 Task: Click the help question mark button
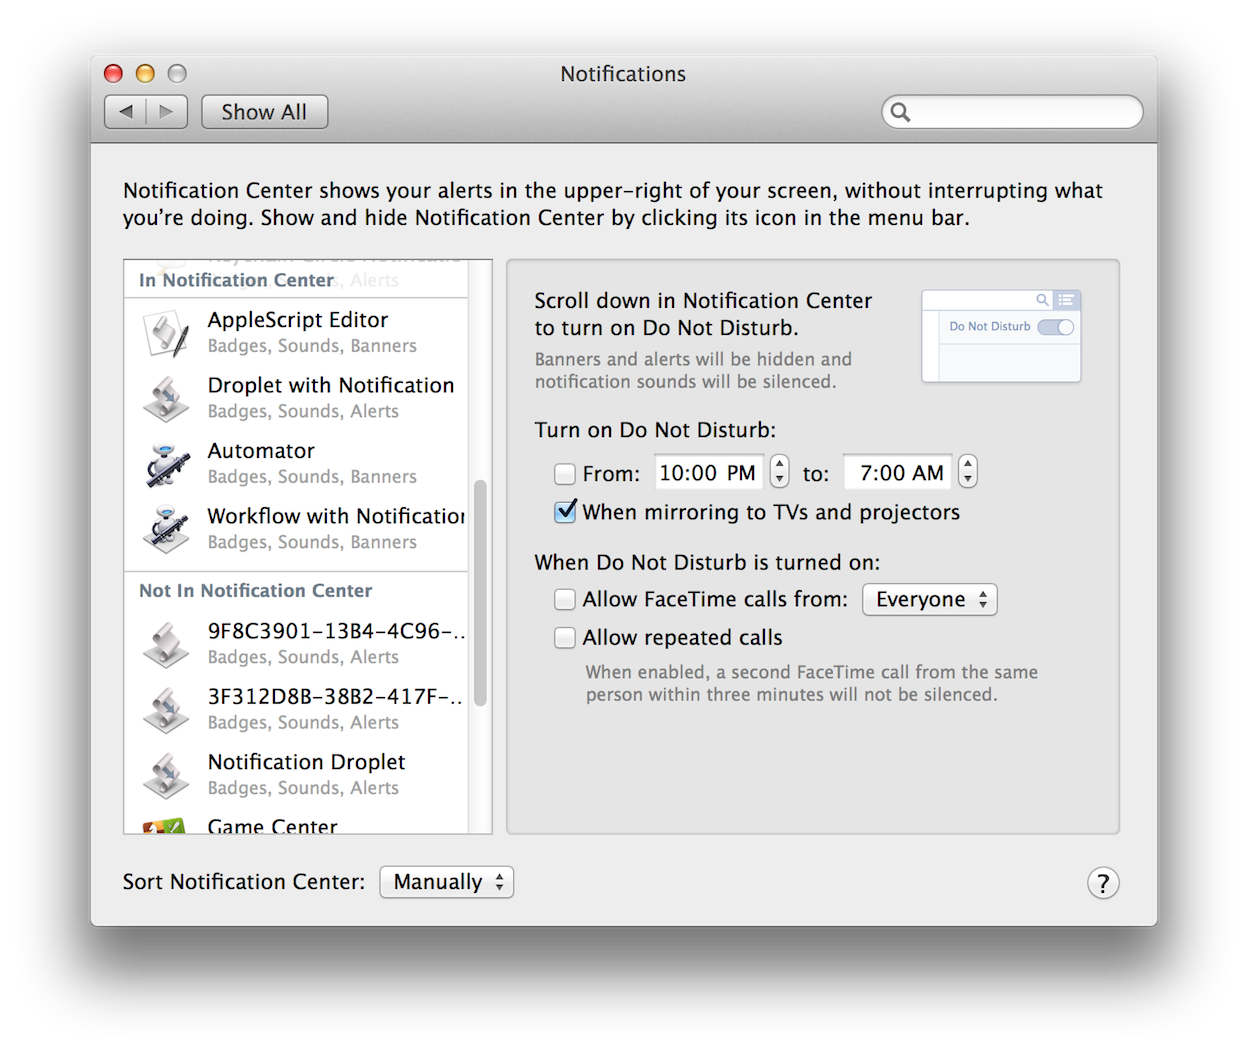[1102, 883]
